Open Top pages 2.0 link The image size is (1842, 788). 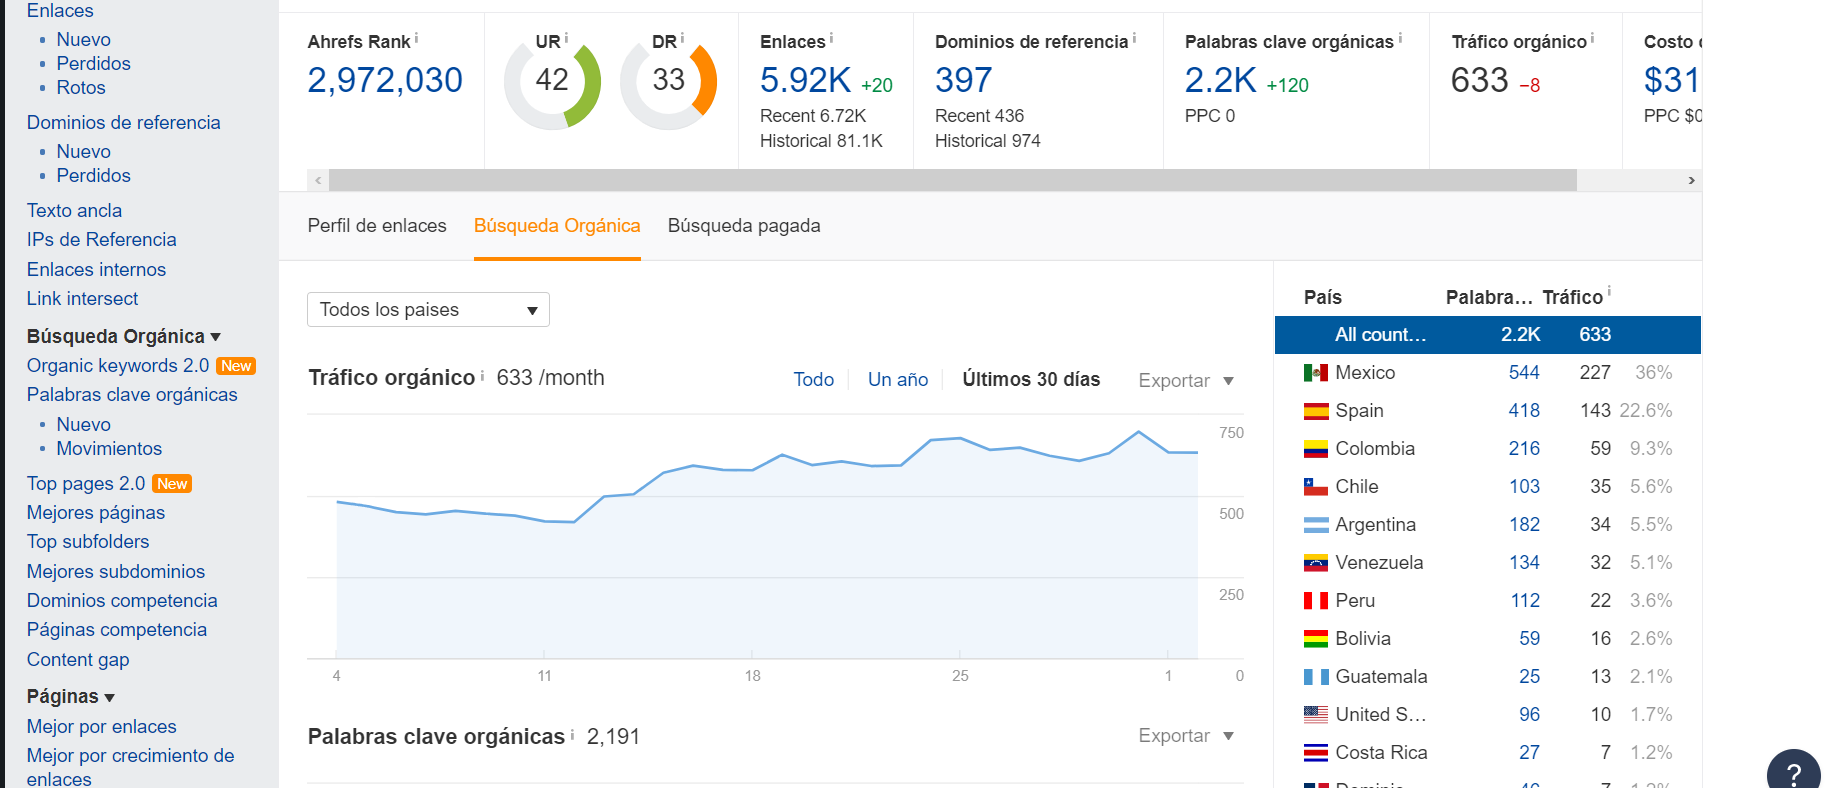coord(86,484)
